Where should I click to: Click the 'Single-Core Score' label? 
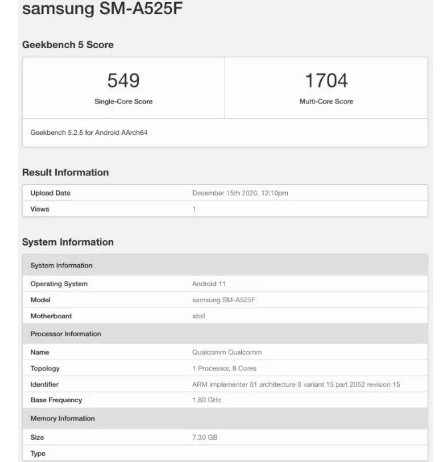[123, 101]
